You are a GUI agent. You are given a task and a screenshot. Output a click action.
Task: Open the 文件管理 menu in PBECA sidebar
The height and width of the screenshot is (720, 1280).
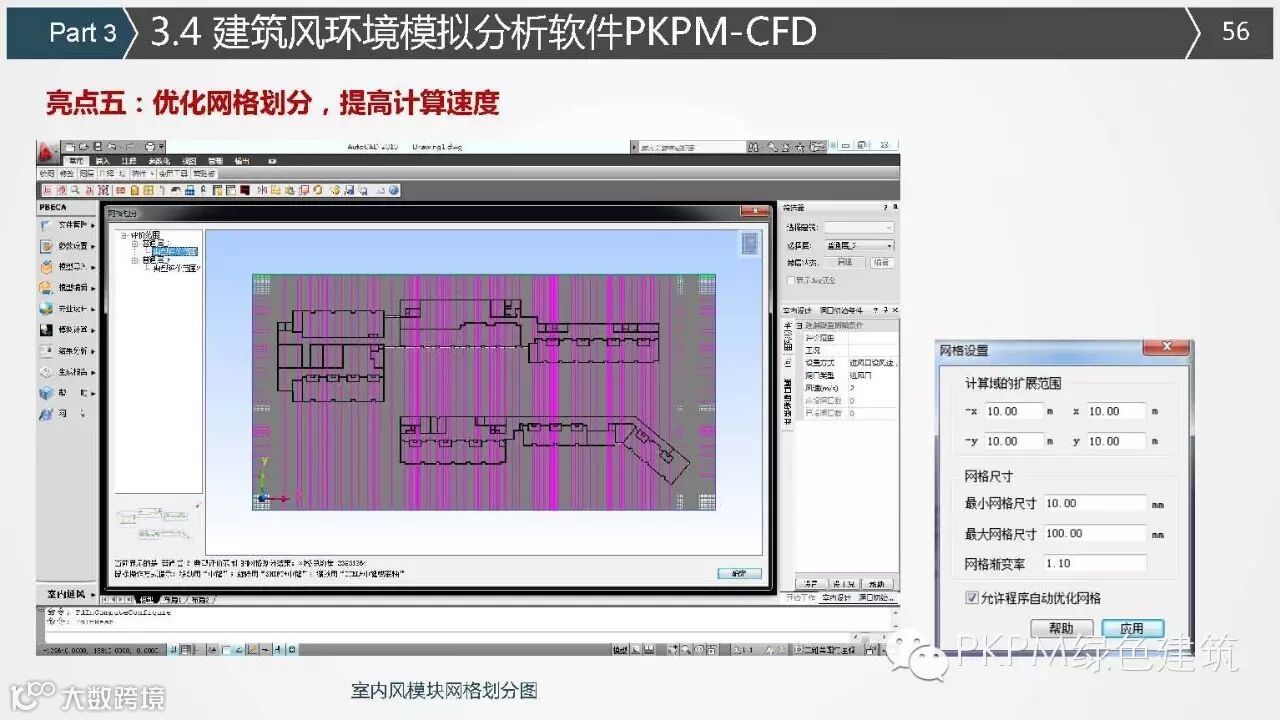[x=68, y=225]
